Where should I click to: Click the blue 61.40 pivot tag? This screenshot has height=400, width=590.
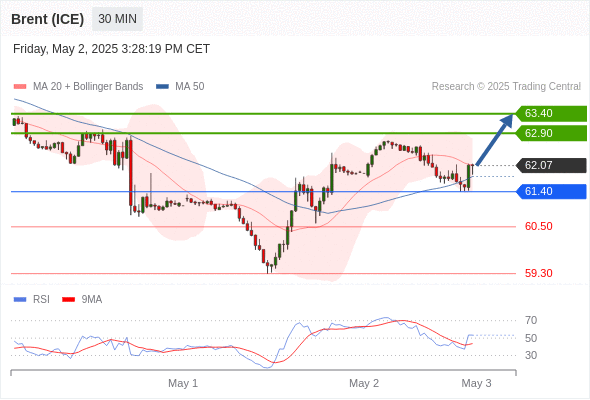pyautogui.click(x=550, y=191)
